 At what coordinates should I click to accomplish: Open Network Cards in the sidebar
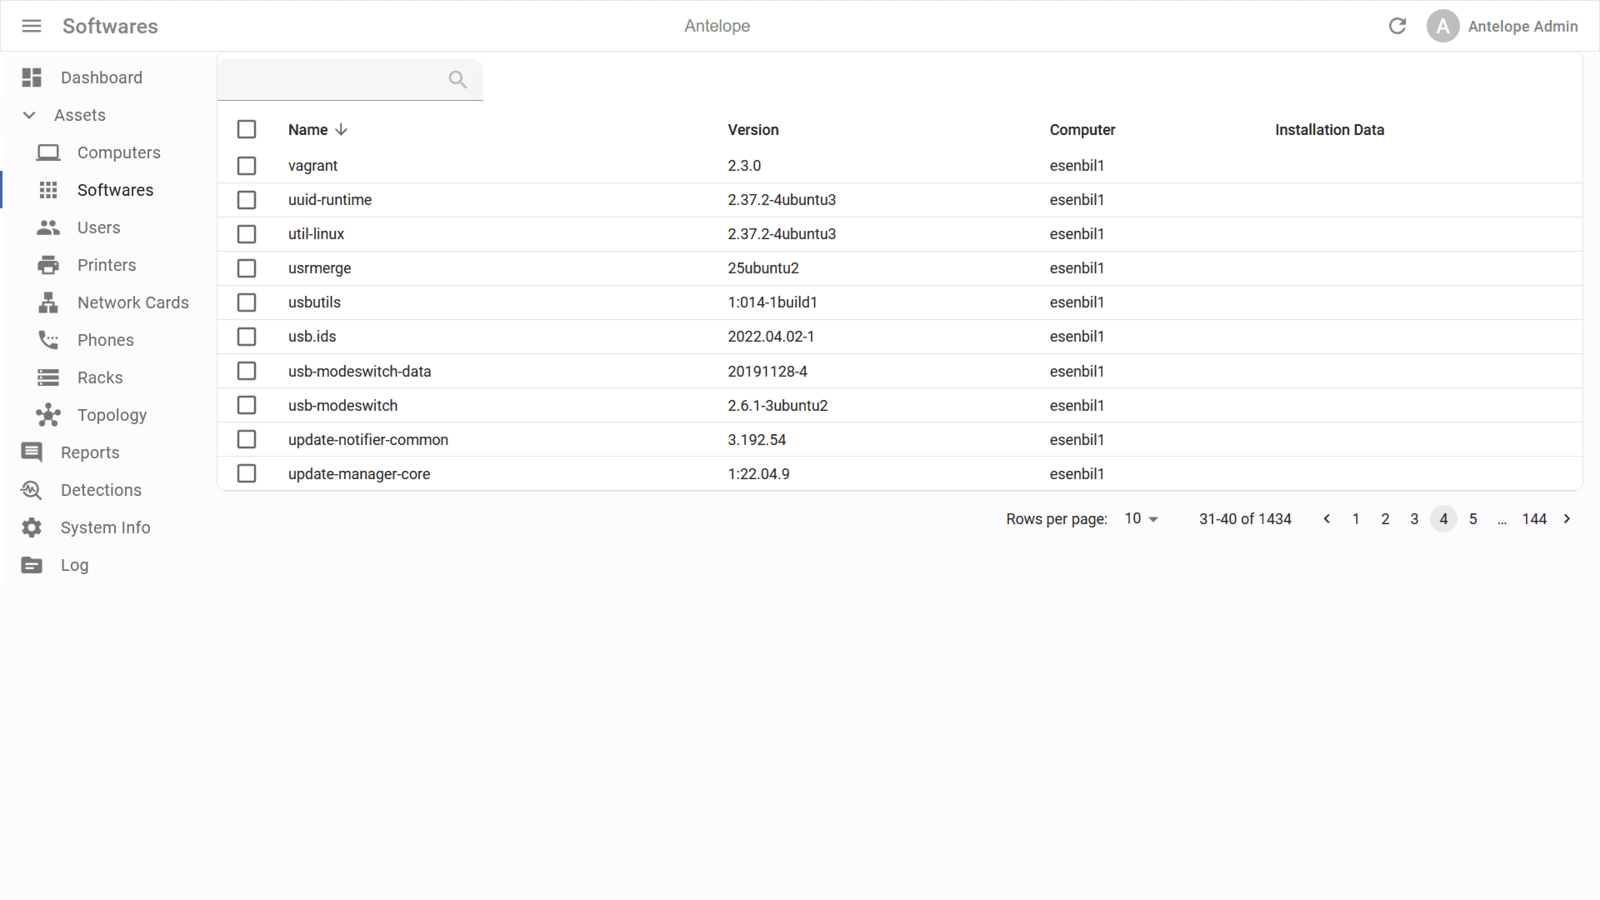pos(133,302)
